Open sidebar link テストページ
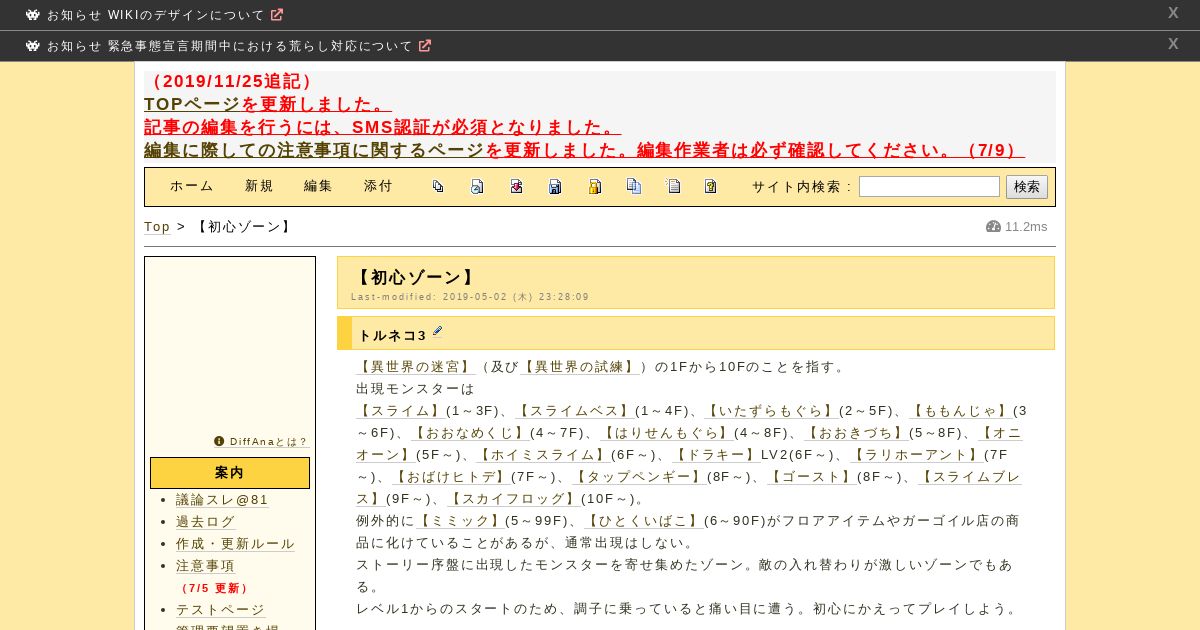The width and height of the screenshot is (1200, 630). point(220,610)
